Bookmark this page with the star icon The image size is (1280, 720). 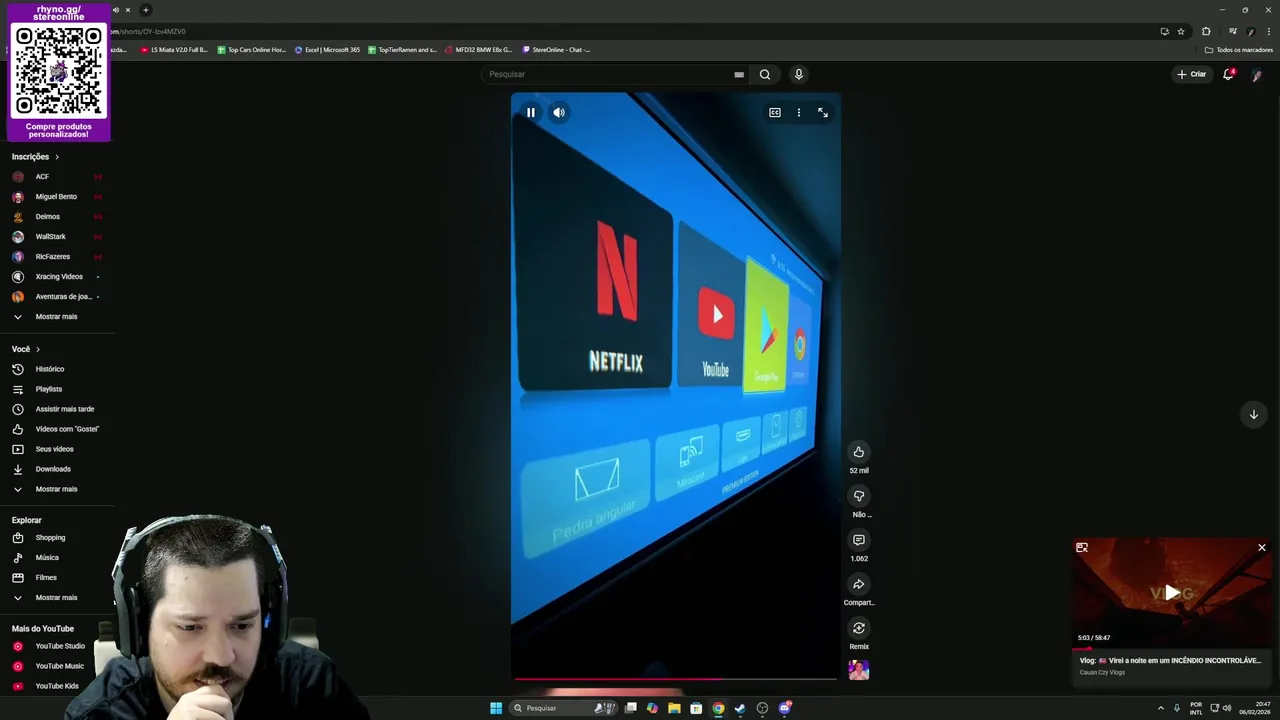[1181, 31]
